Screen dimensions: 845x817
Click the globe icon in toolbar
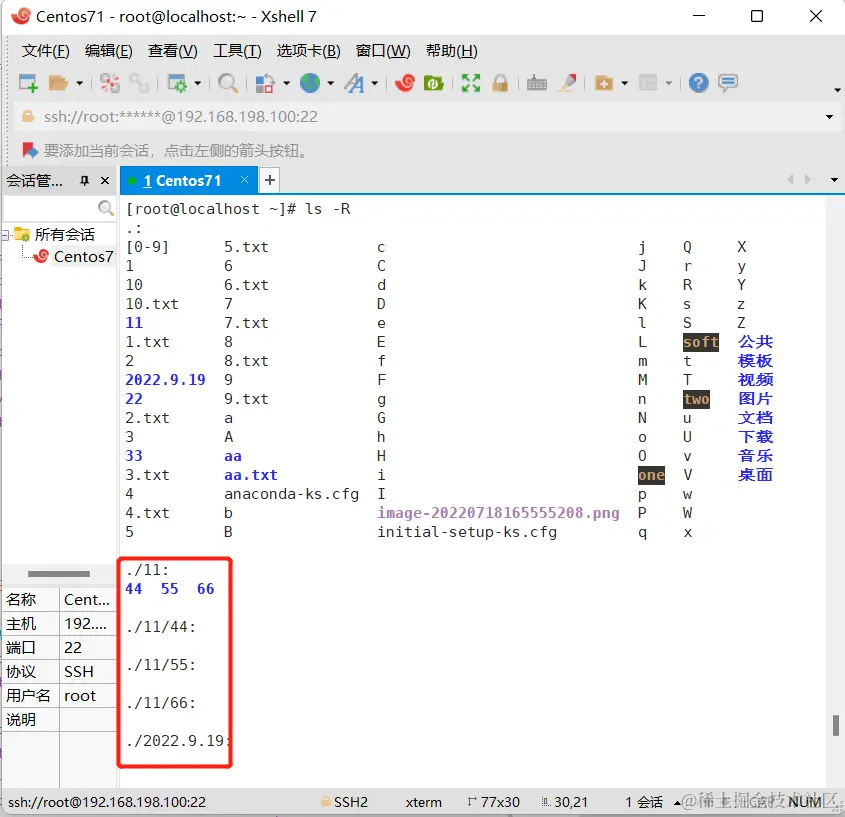pos(310,83)
